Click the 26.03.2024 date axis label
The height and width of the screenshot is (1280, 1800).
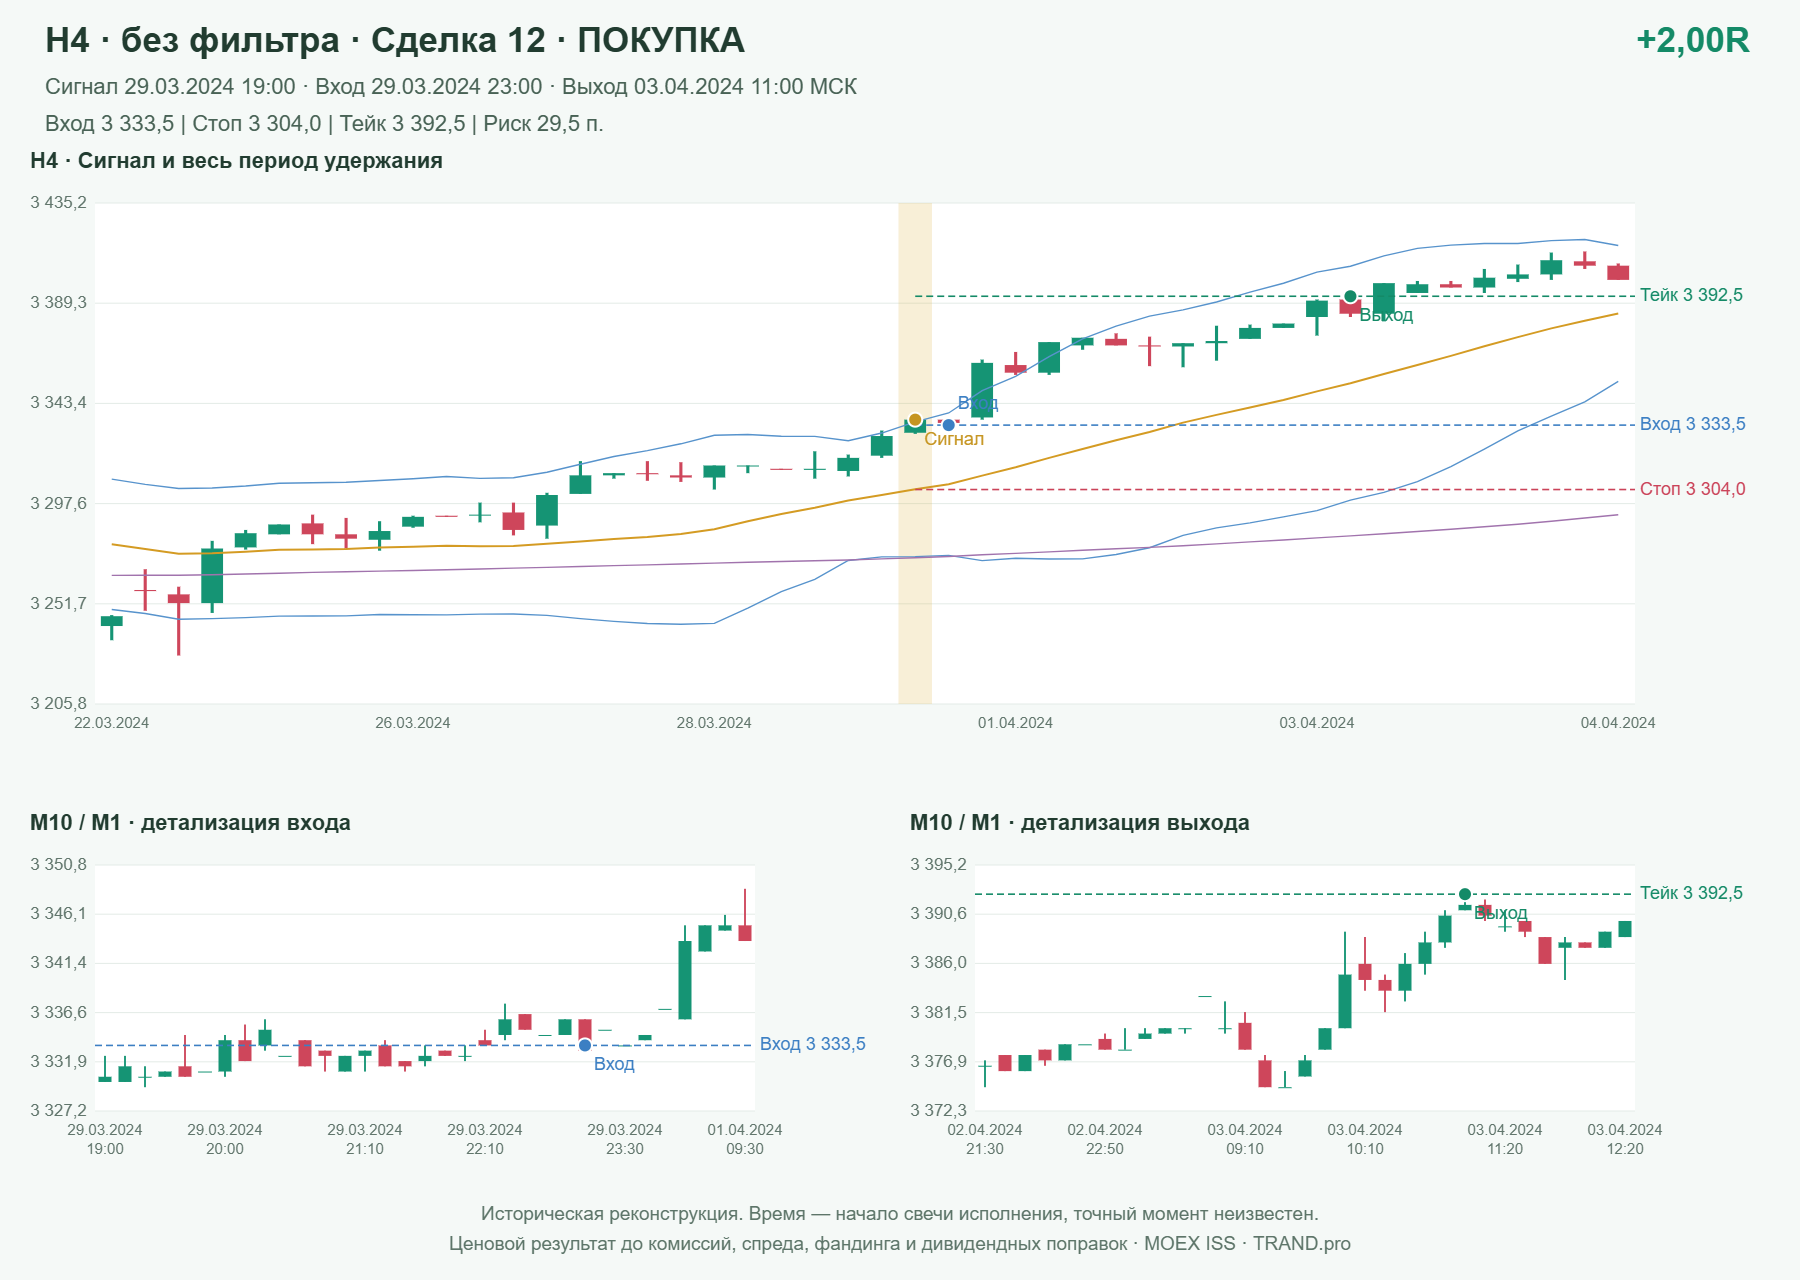(x=413, y=723)
